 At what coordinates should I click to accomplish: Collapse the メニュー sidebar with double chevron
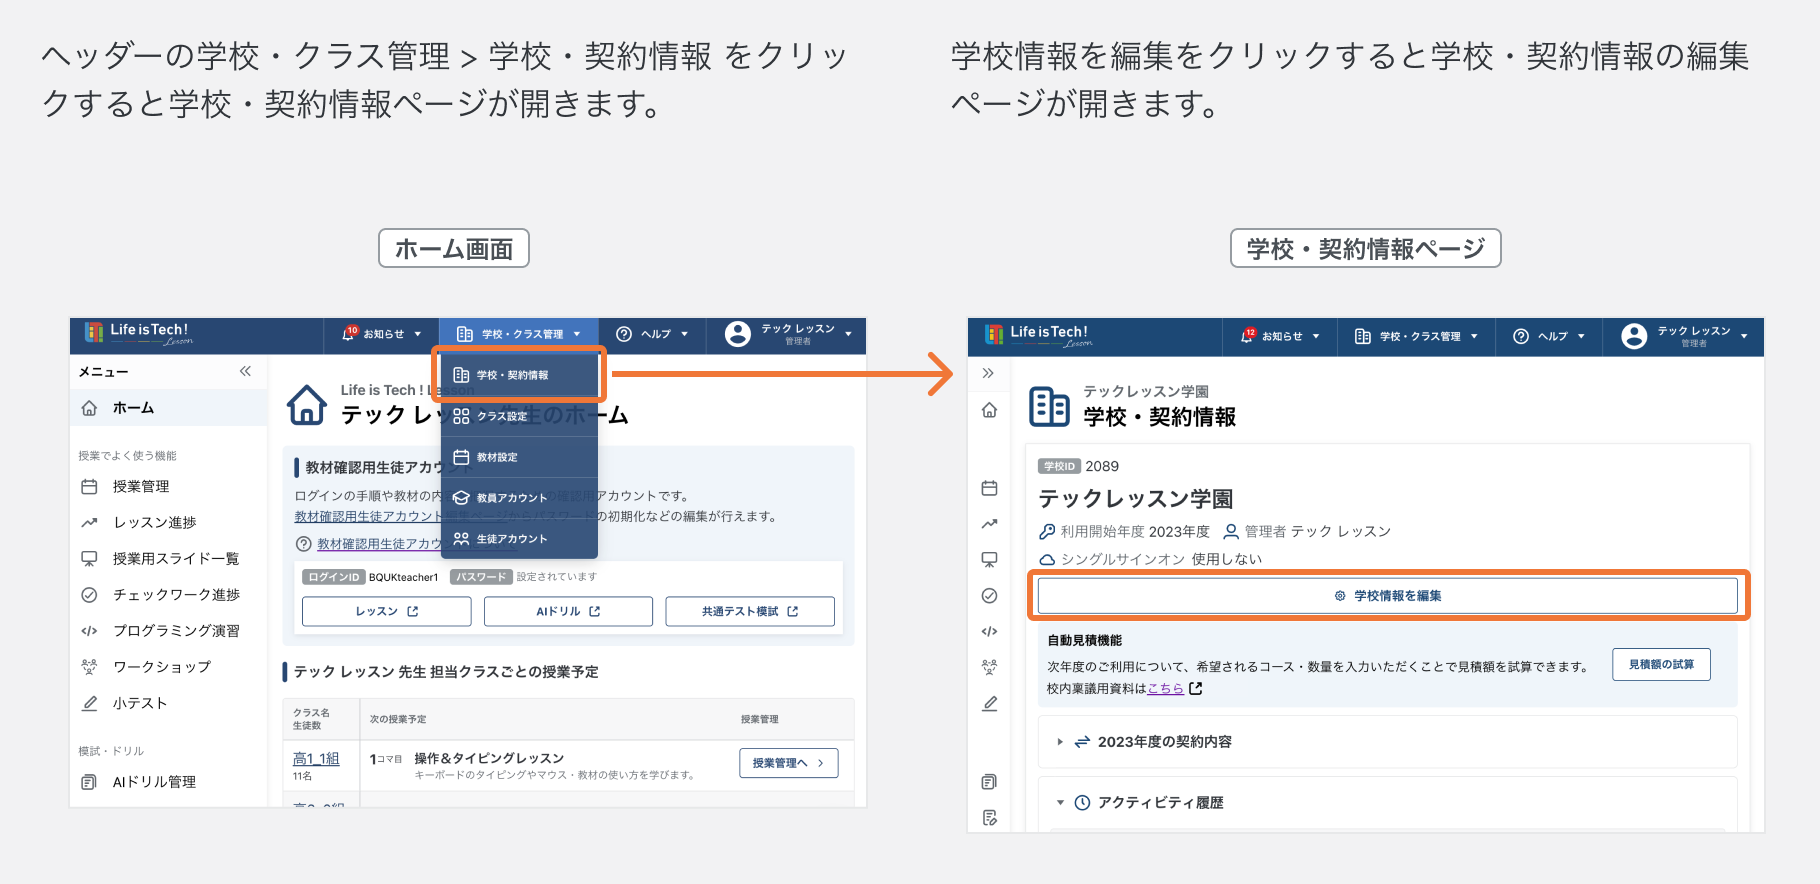(245, 371)
